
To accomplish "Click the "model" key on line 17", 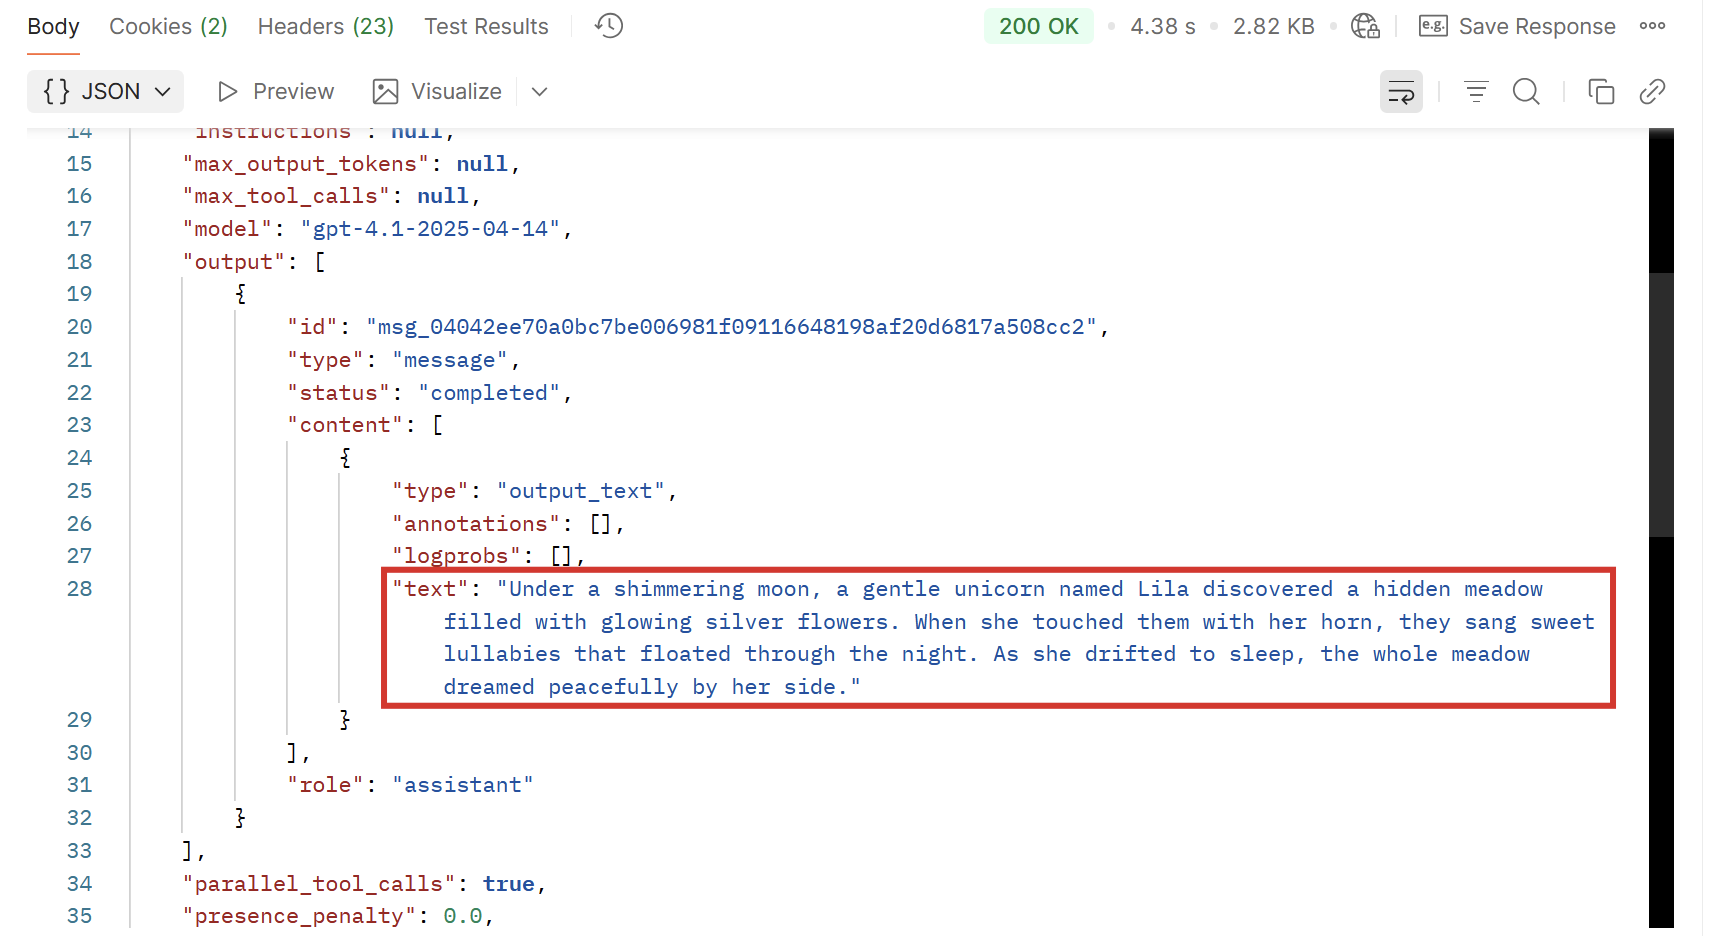I will 228,229.
